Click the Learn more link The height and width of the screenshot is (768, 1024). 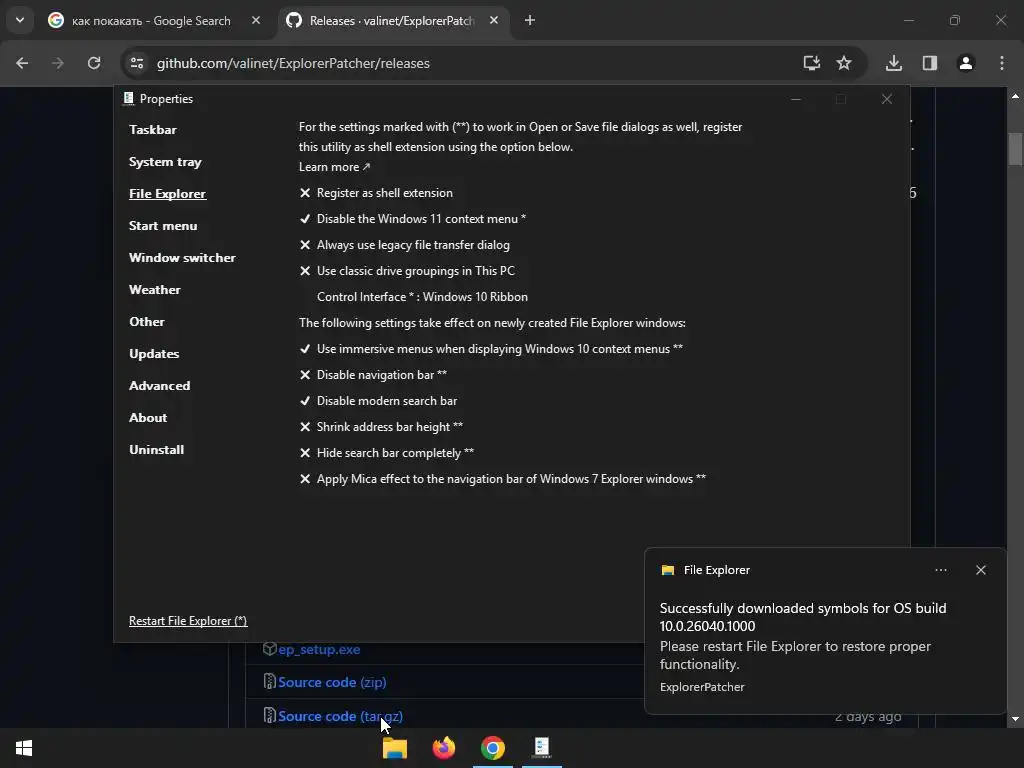point(334,167)
